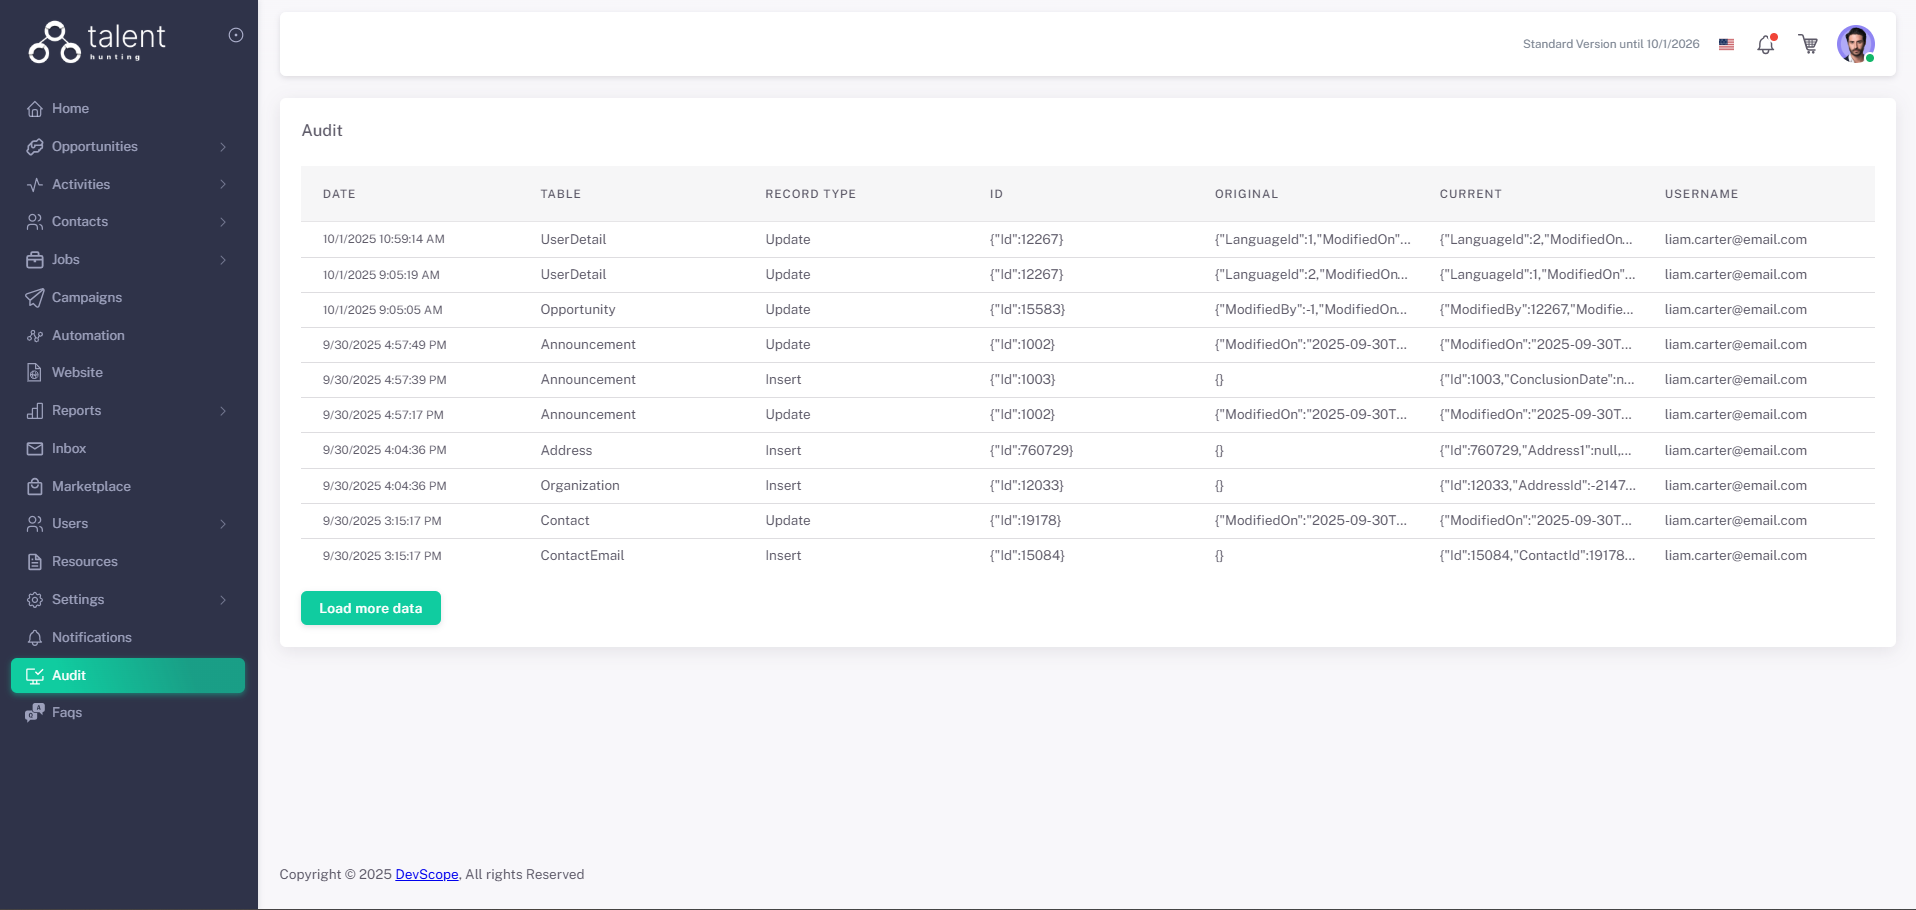1916x910 pixels.
Task: Click the Talent Hunting logo
Action: coord(97,42)
